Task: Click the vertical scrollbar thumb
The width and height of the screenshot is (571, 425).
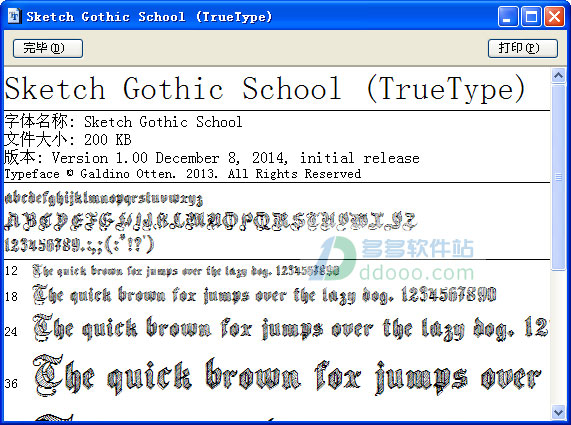Action: tap(558, 177)
